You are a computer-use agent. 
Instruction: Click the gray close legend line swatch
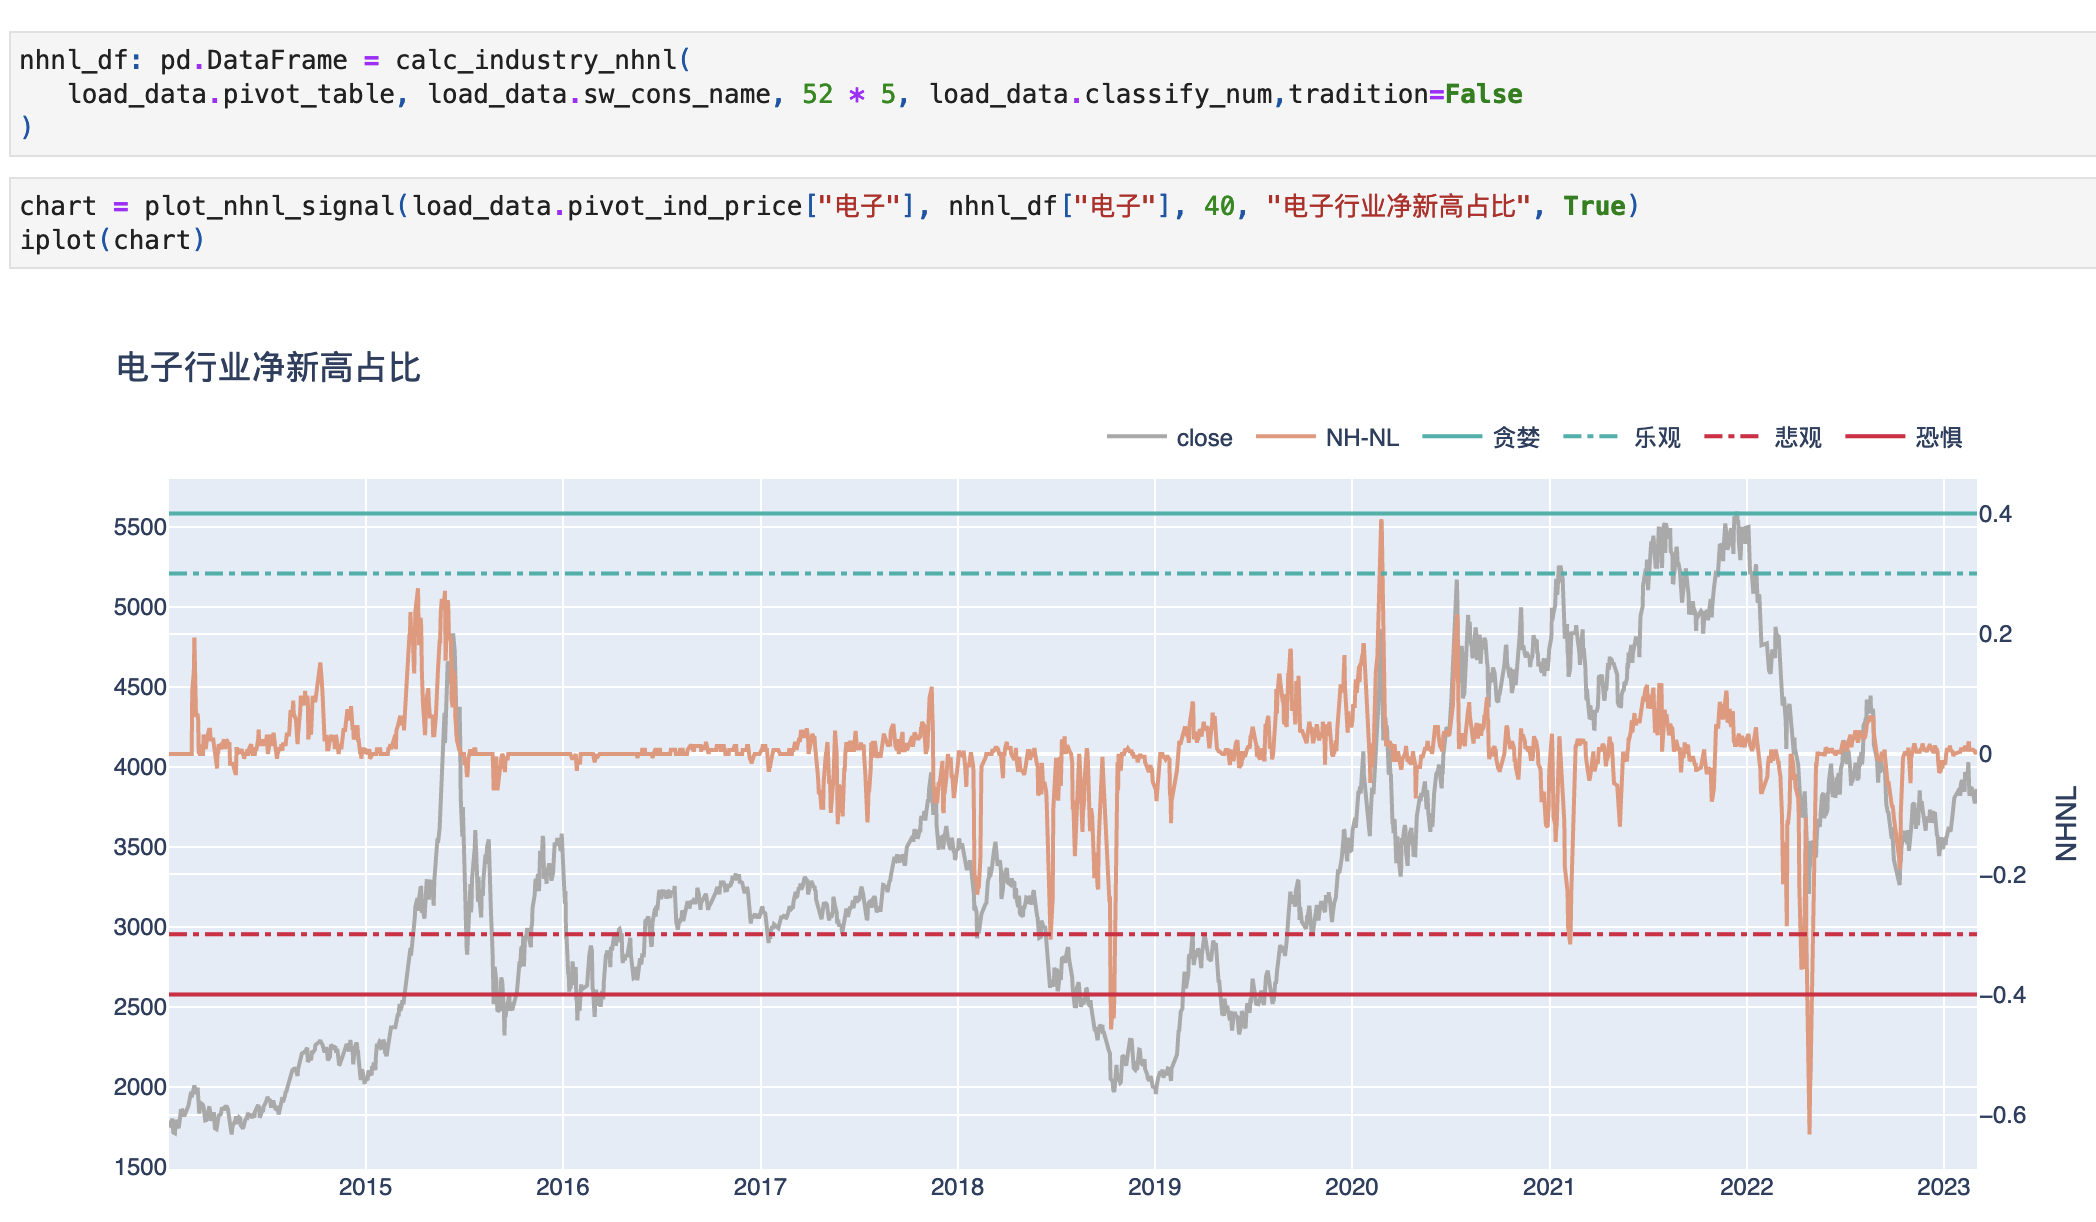point(1137,437)
